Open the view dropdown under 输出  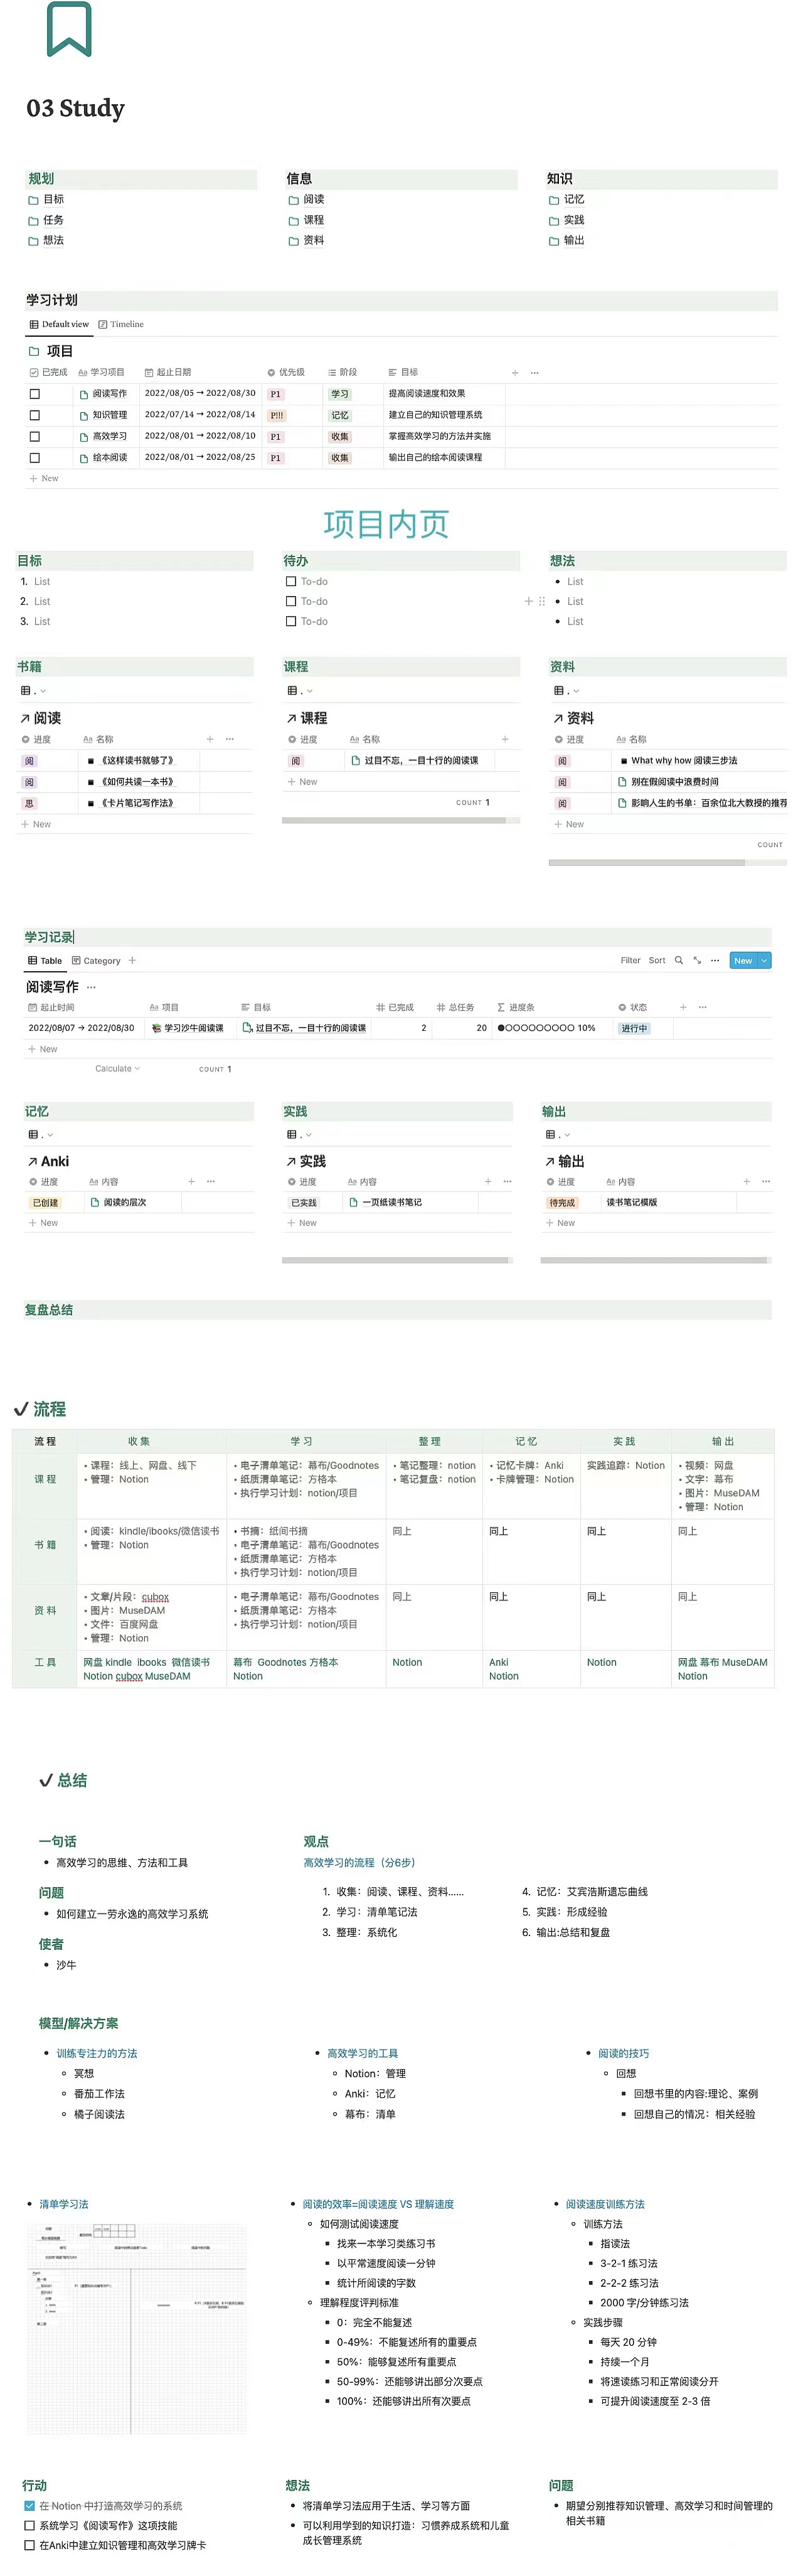click(558, 1135)
